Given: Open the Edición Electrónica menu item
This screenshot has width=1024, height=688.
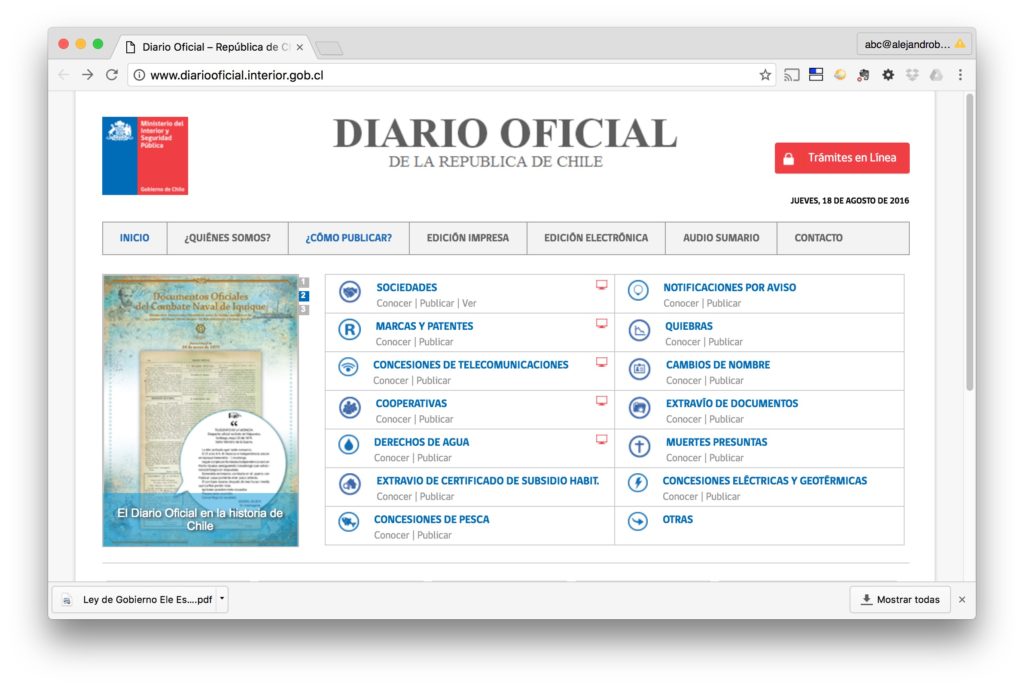Looking at the screenshot, I should tap(596, 238).
